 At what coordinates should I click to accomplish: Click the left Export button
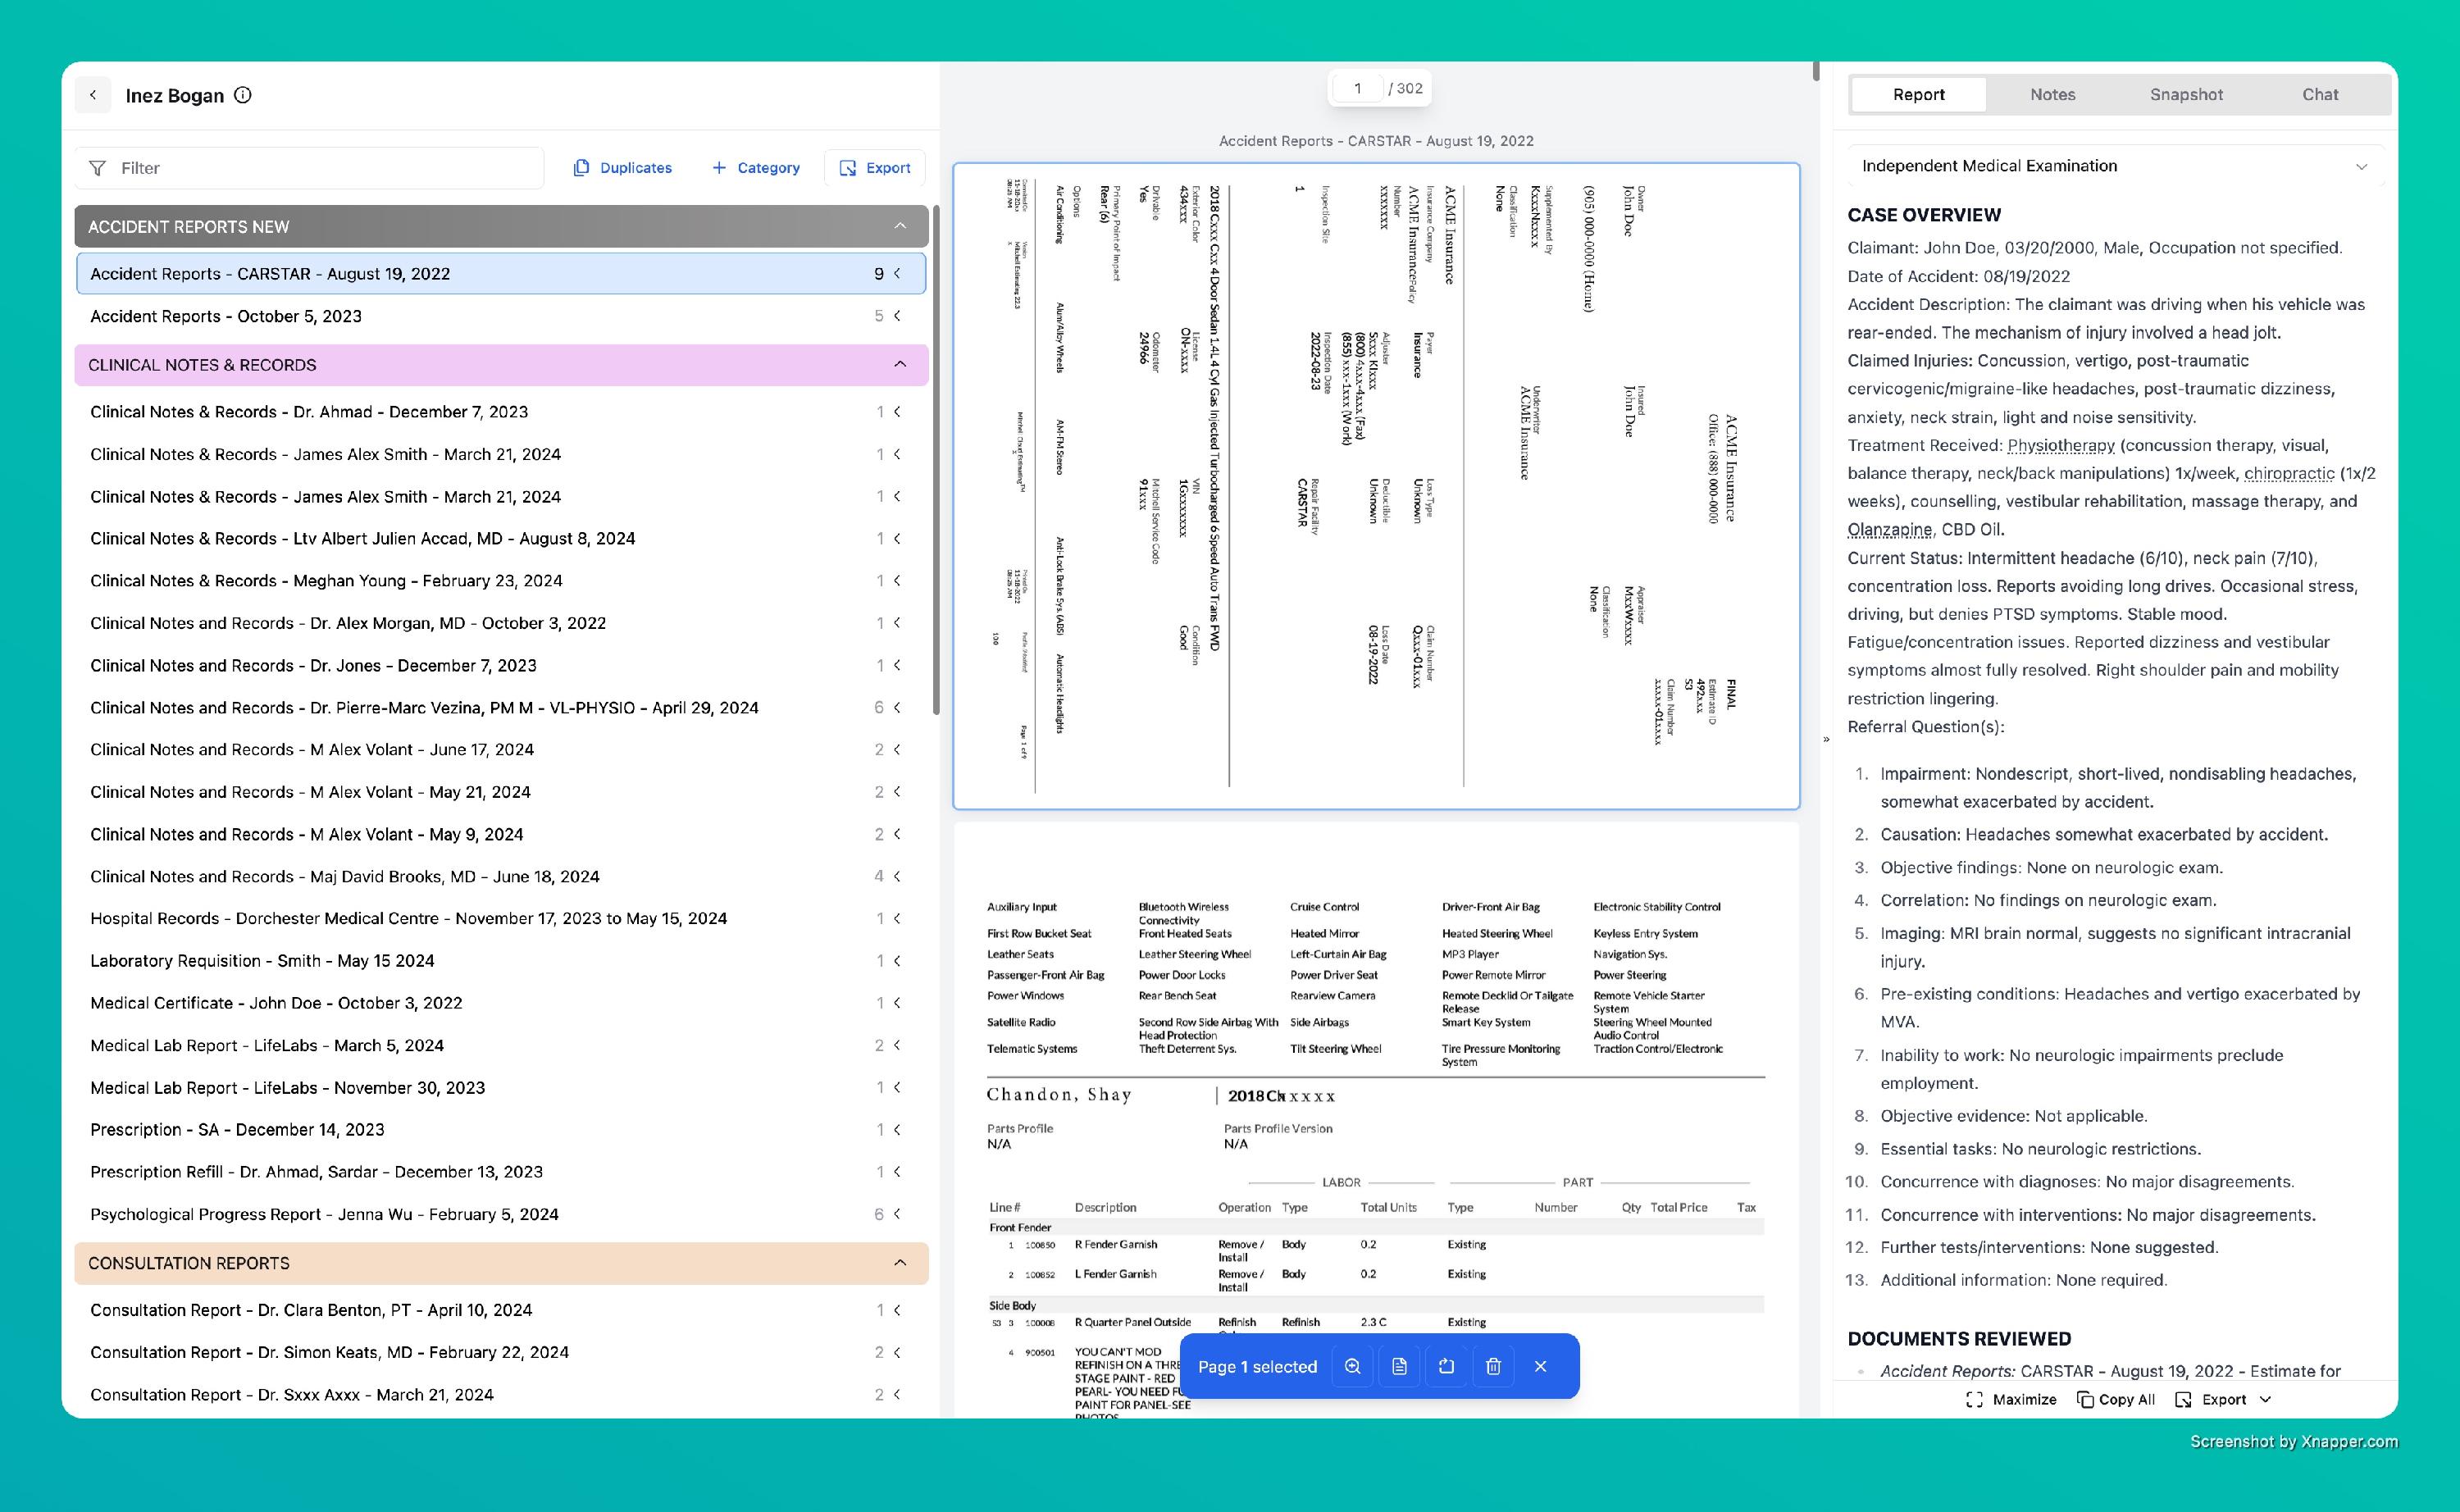pyautogui.click(x=875, y=168)
